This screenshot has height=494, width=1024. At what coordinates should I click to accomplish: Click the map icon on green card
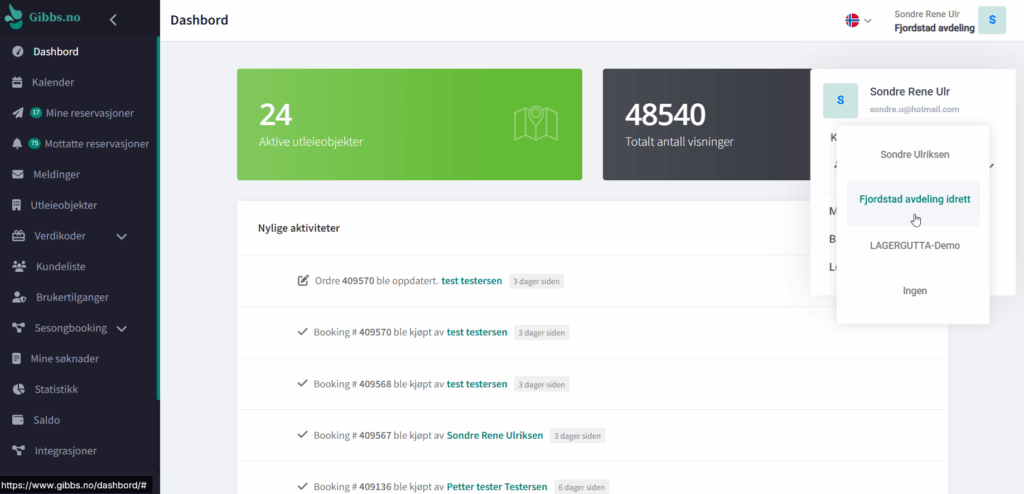[x=536, y=124]
